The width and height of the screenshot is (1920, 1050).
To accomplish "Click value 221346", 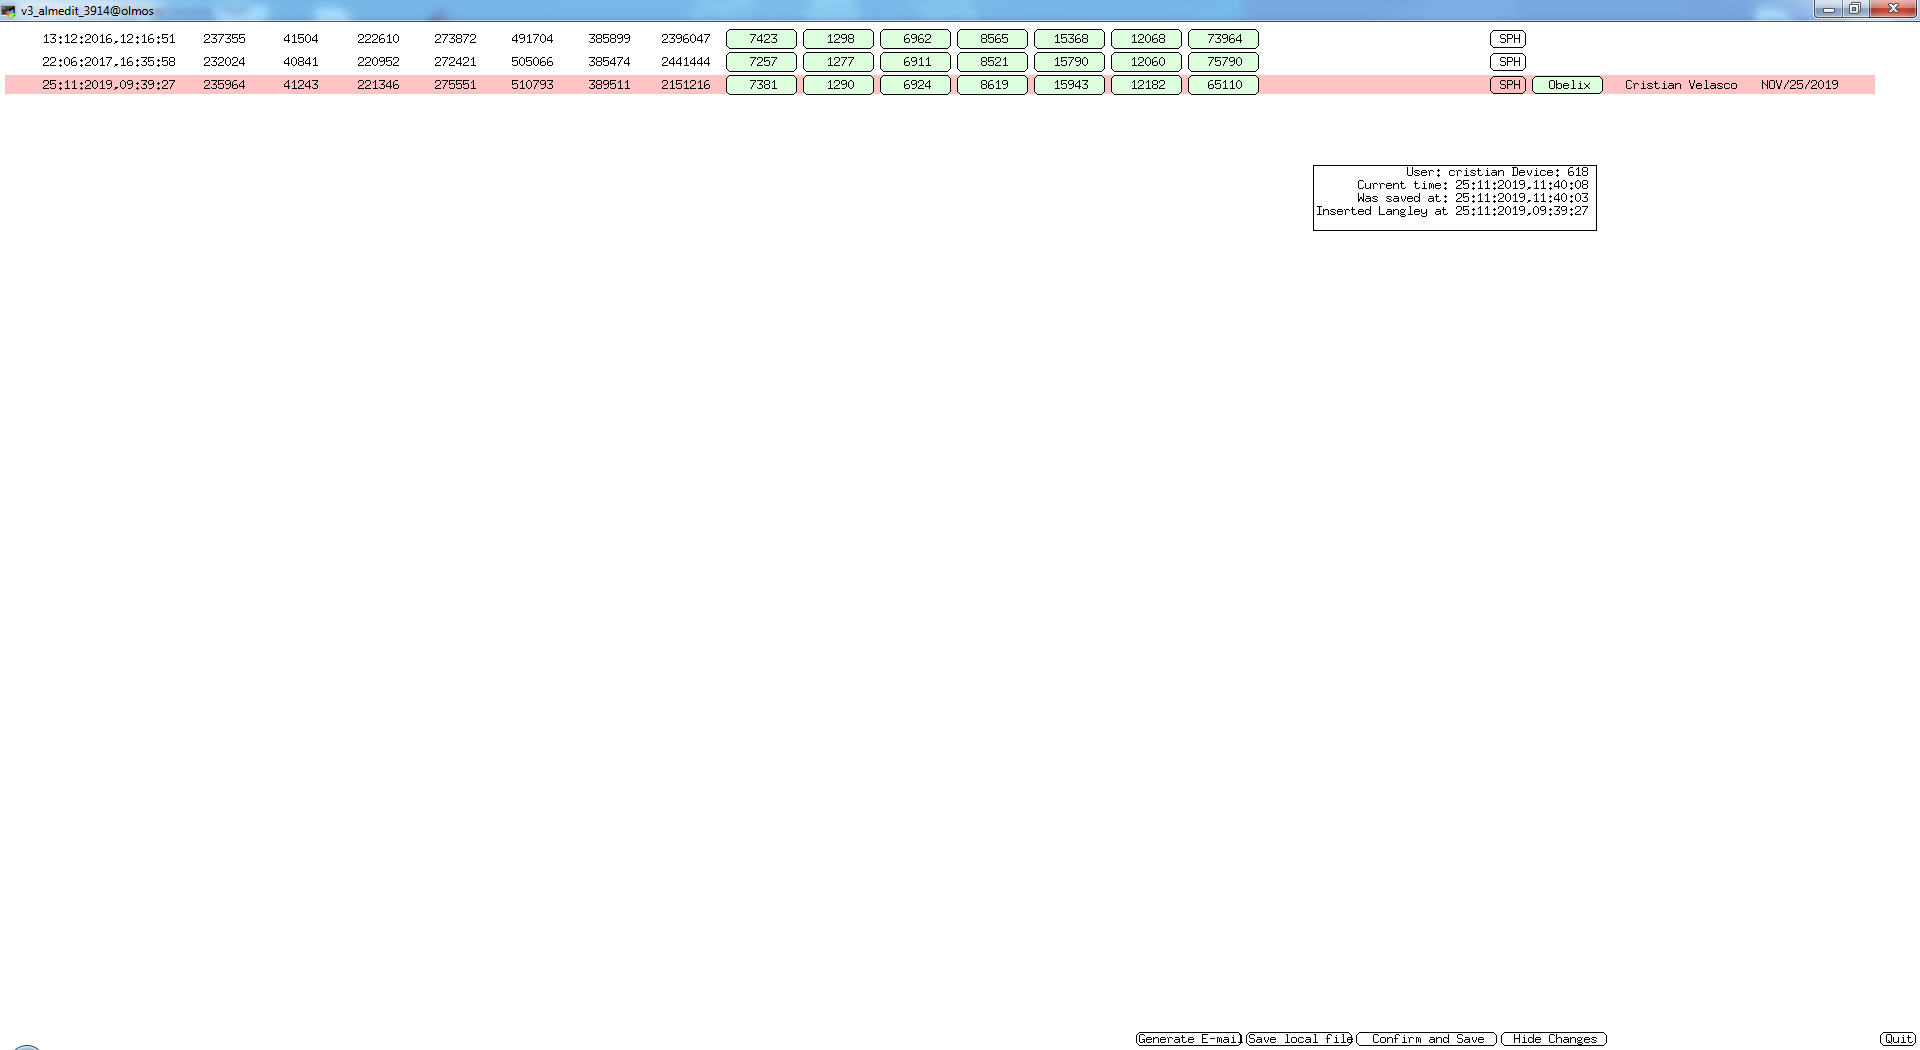I will pyautogui.click(x=378, y=85).
